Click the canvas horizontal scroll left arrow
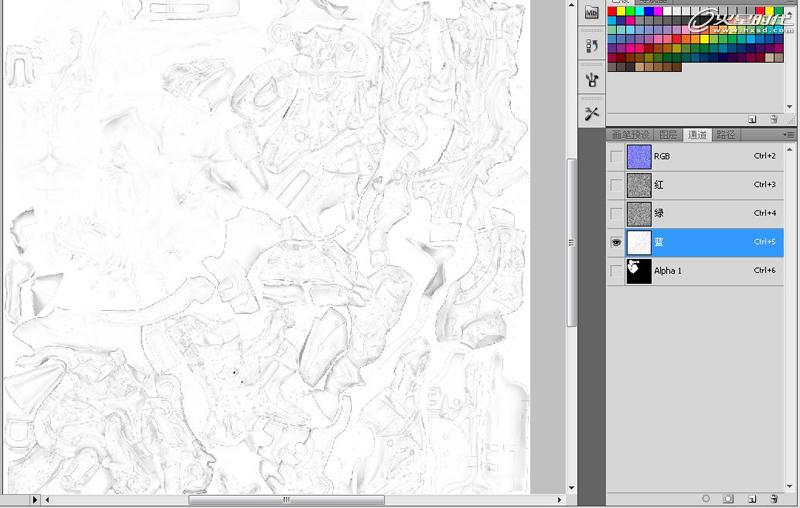Image resolution: width=800 pixels, height=508 pixels. coord(47,500)
